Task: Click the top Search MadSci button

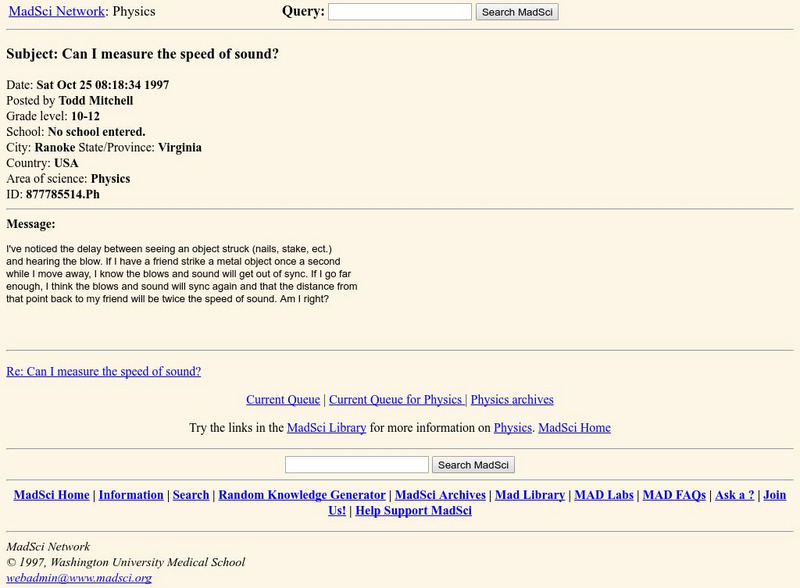Action: tap(517, 12)
